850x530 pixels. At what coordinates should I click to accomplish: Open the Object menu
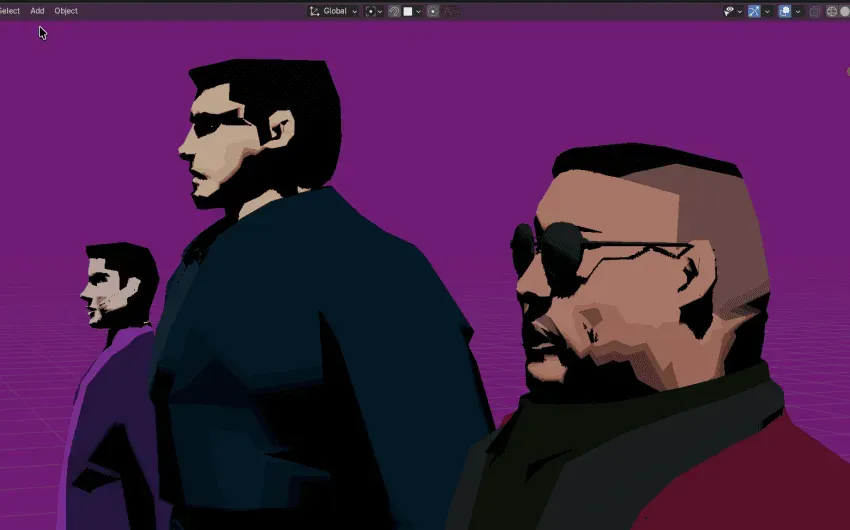click(66, 11)
